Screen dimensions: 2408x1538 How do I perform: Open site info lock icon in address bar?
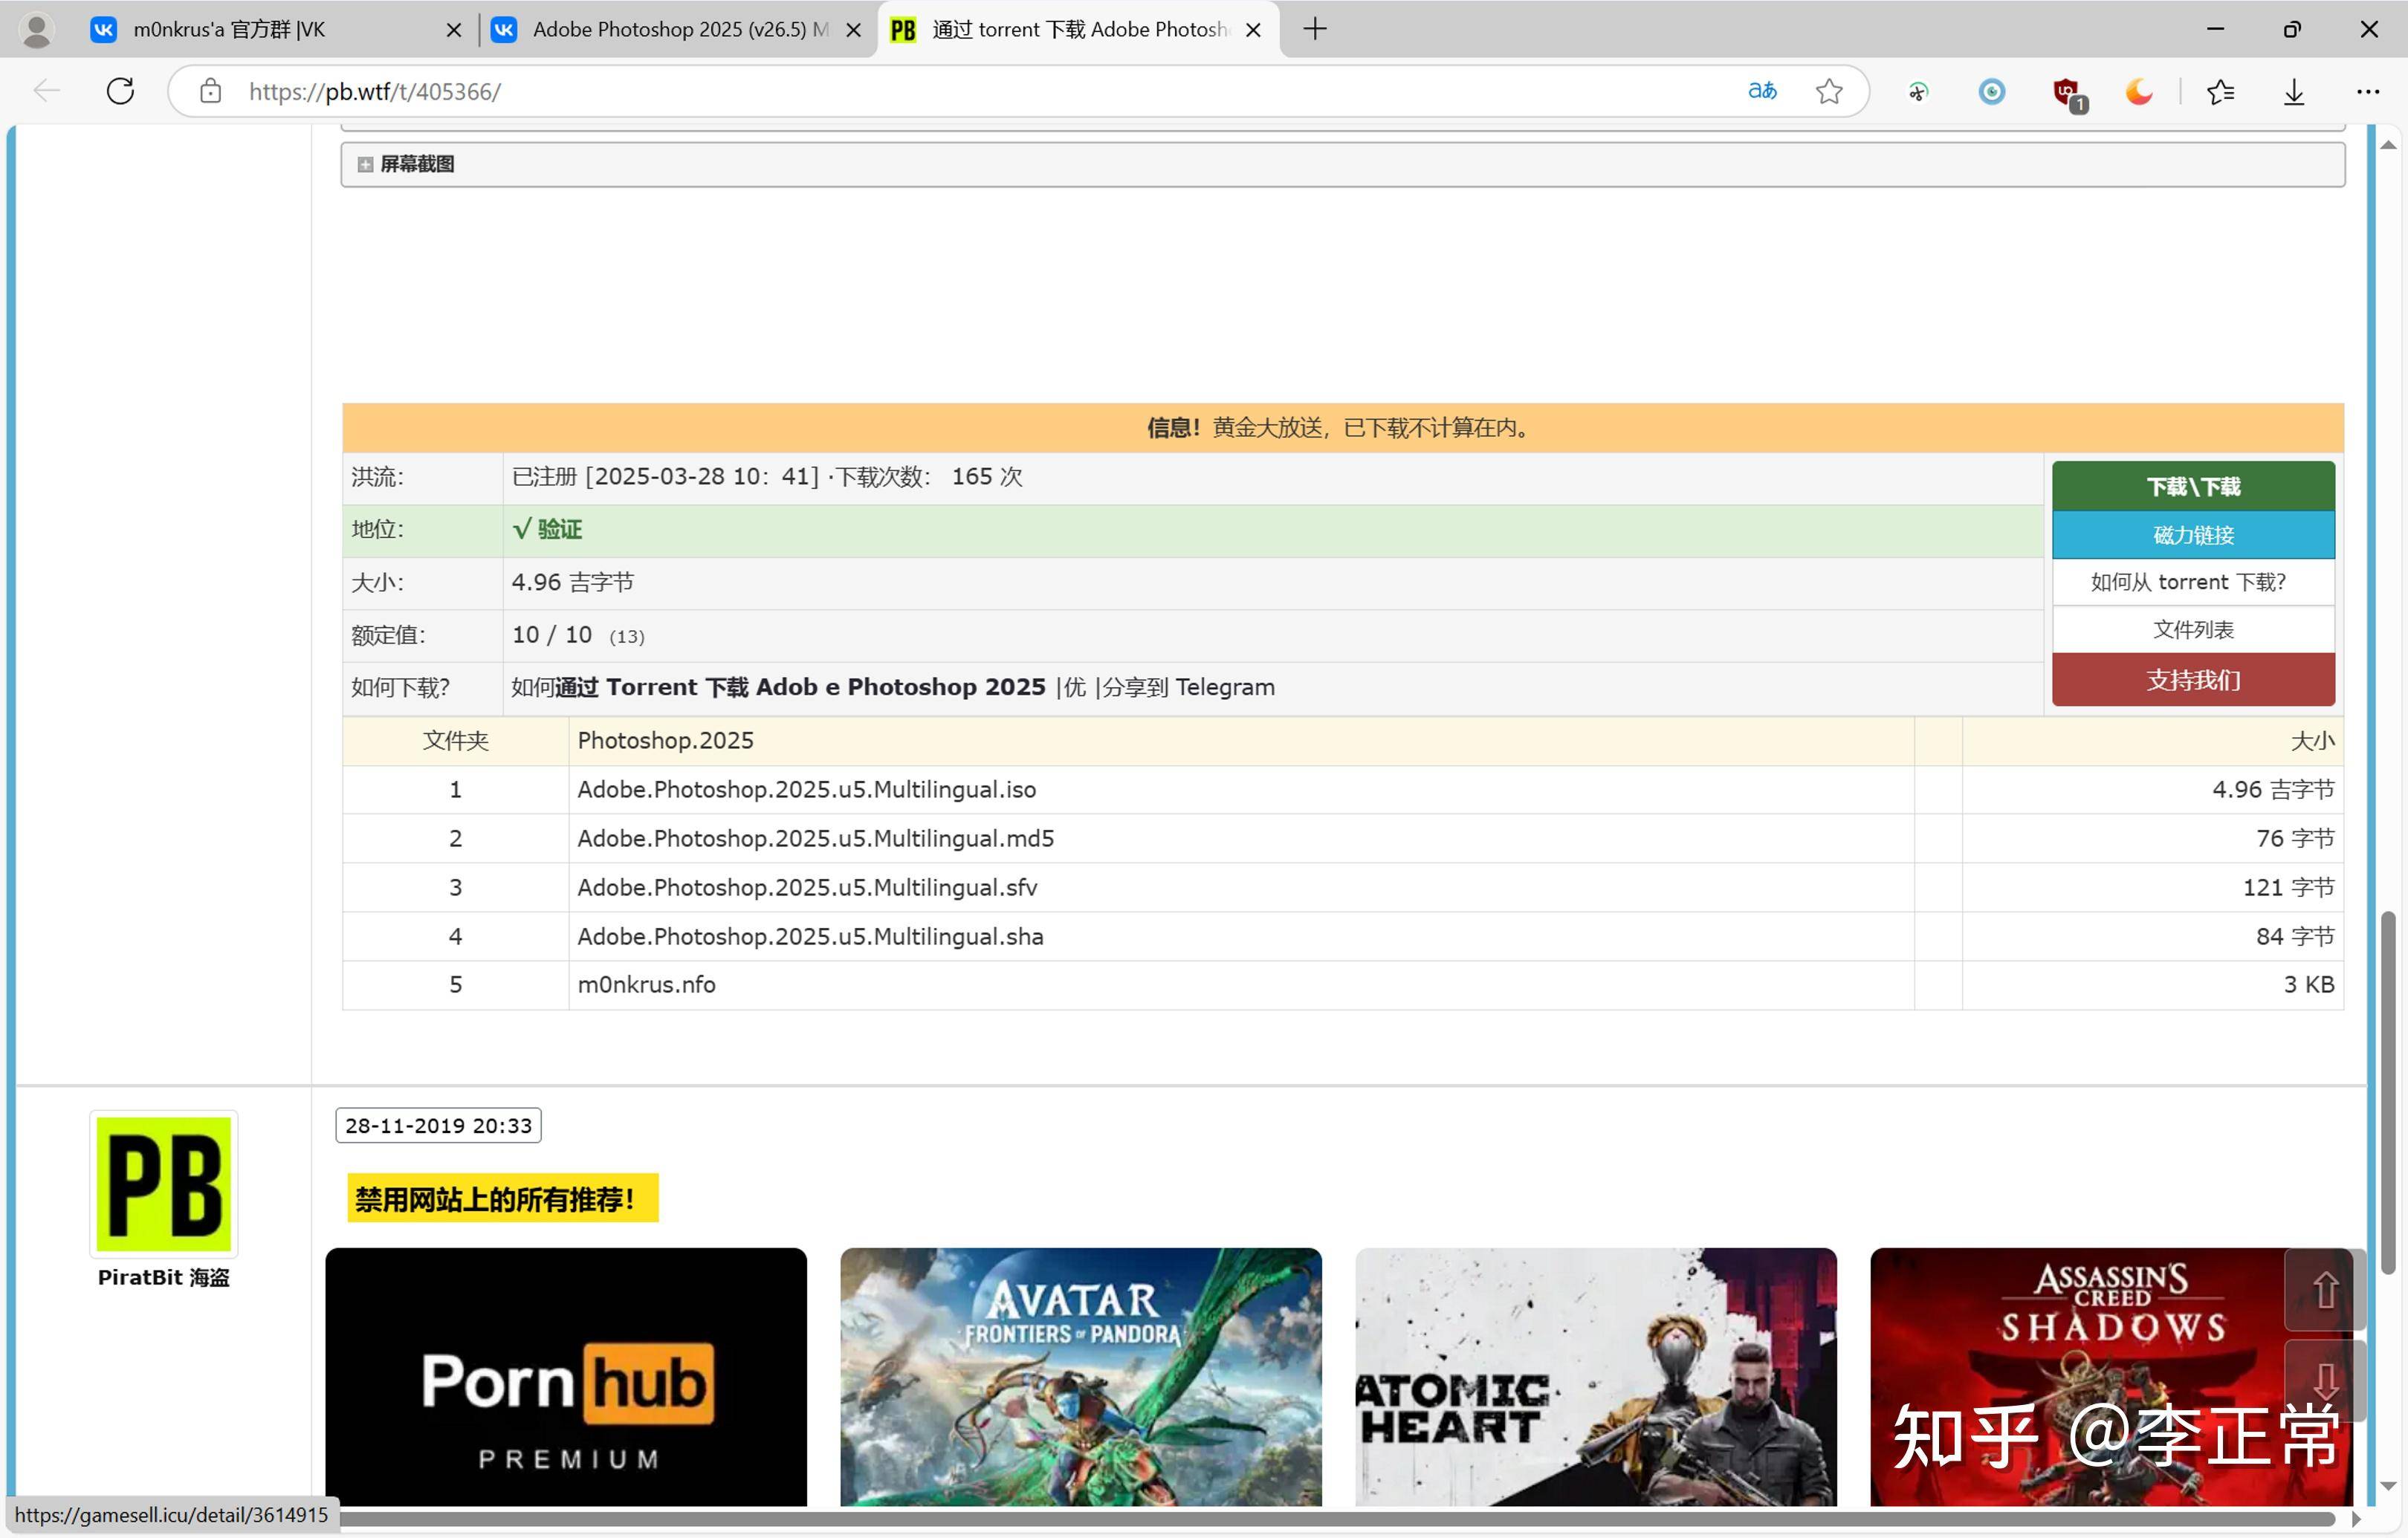[210, 91]
